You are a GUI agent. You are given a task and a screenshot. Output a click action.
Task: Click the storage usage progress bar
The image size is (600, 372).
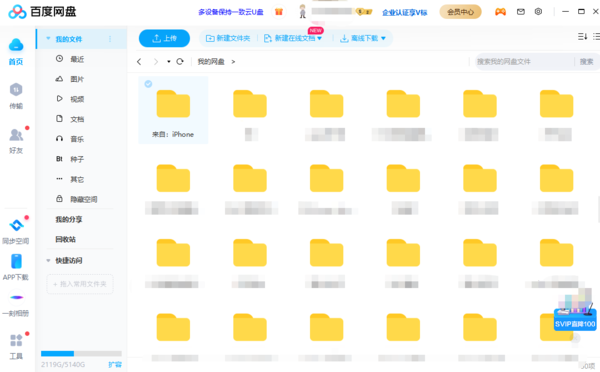click(81, 354)
